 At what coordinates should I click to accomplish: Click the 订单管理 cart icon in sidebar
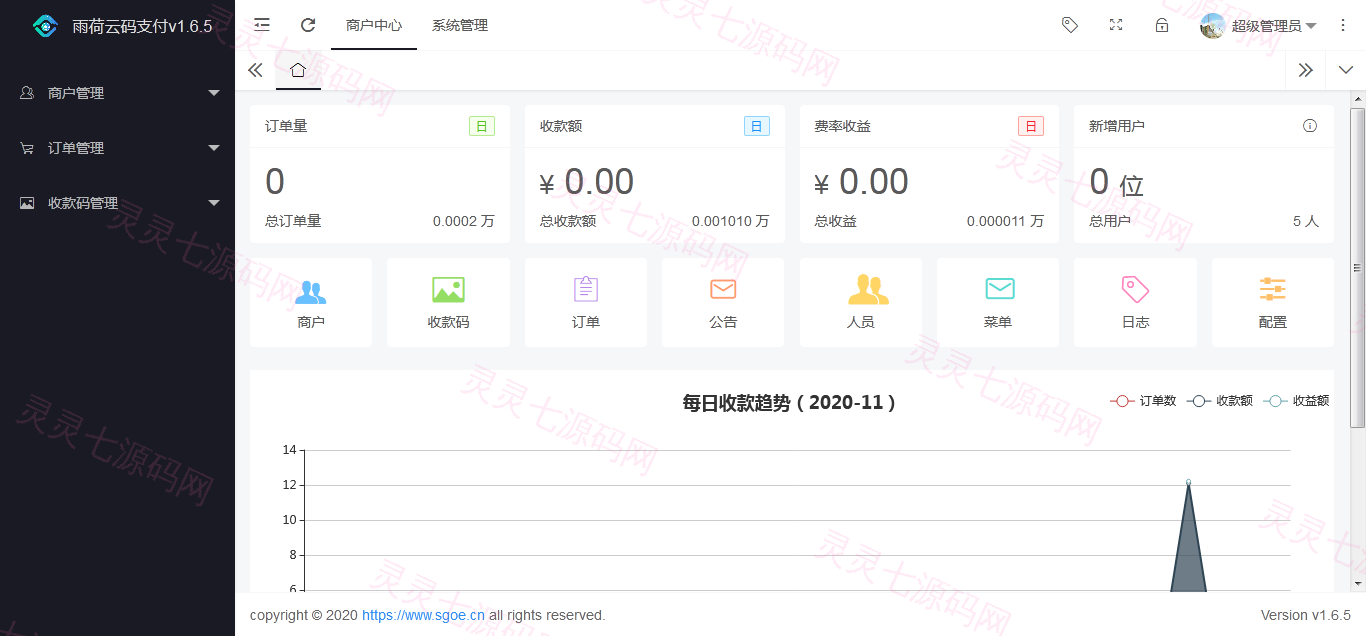(27, 148)
